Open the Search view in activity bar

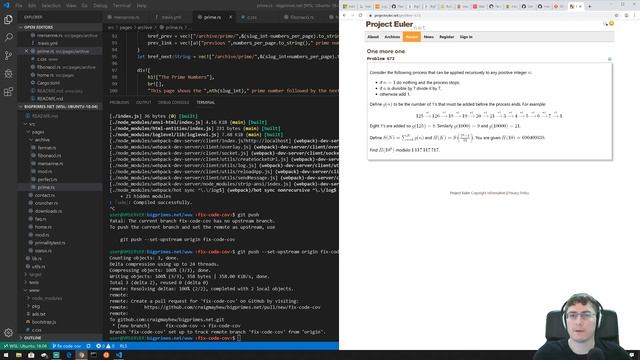tap(8, 38)
